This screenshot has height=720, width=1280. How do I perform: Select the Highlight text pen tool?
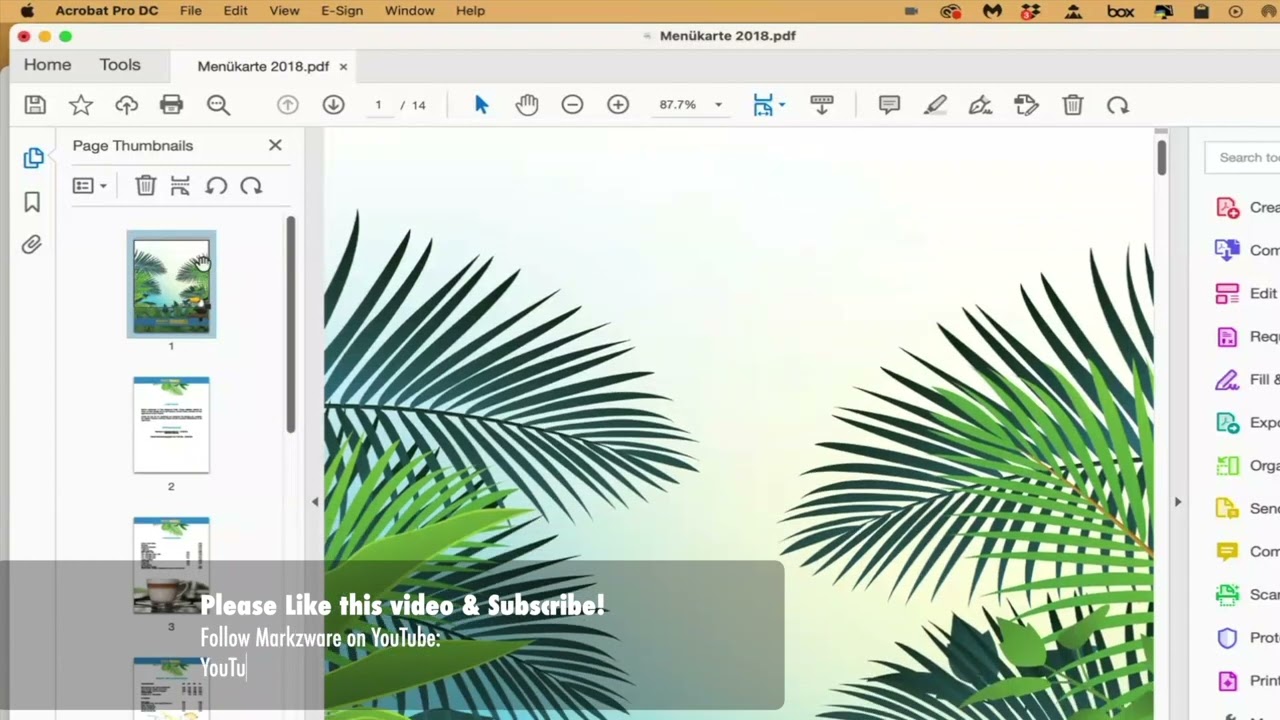[x=935, y=105]
